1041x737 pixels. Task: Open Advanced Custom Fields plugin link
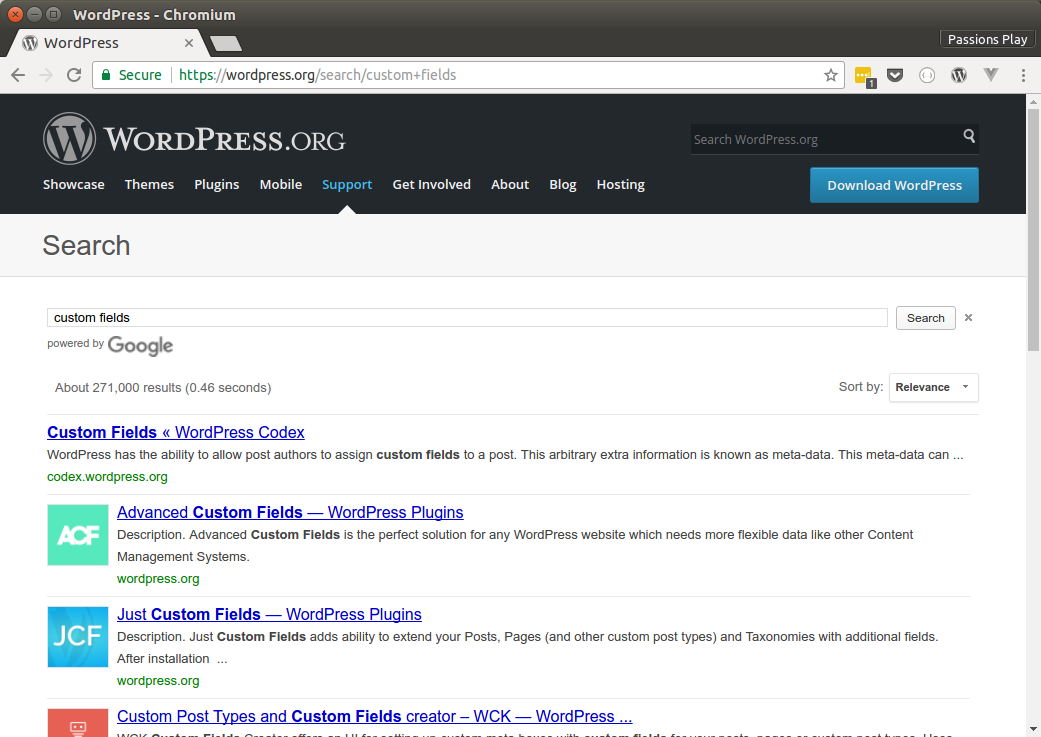(x=290, y=513)
